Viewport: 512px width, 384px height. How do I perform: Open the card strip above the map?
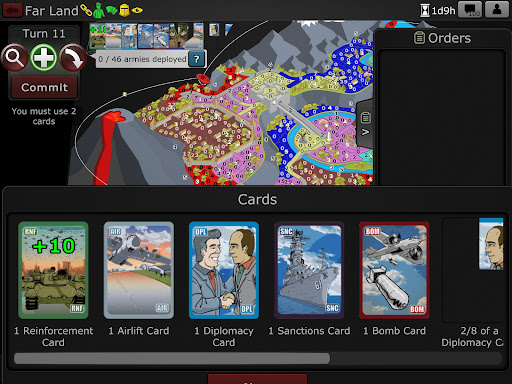pyautogui.click(x=147, y=36)
